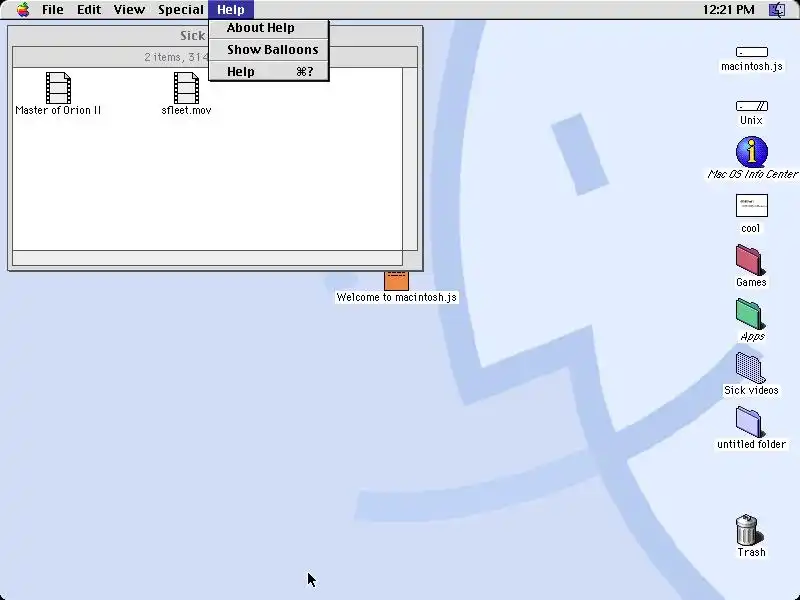Open the Apple menu in the menu bar

pyautogui.click(x=23, y=9)
